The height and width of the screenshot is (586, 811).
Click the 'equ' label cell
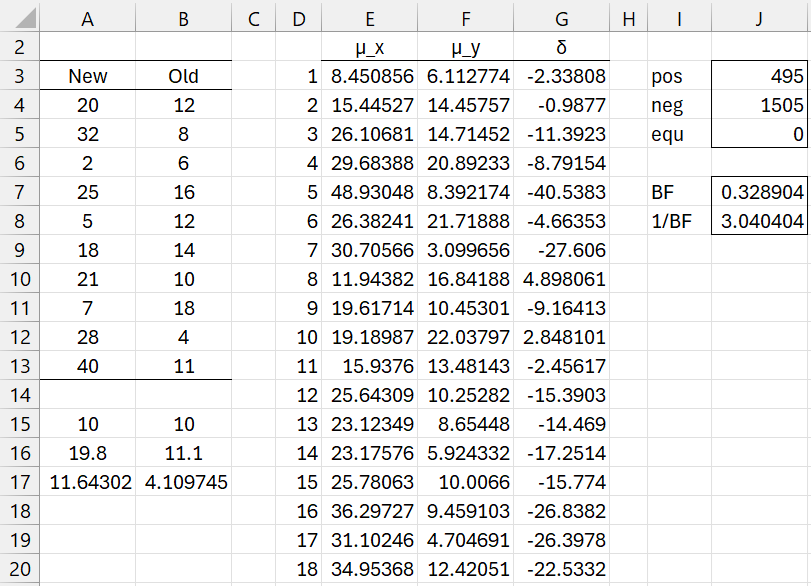(679, 134)
